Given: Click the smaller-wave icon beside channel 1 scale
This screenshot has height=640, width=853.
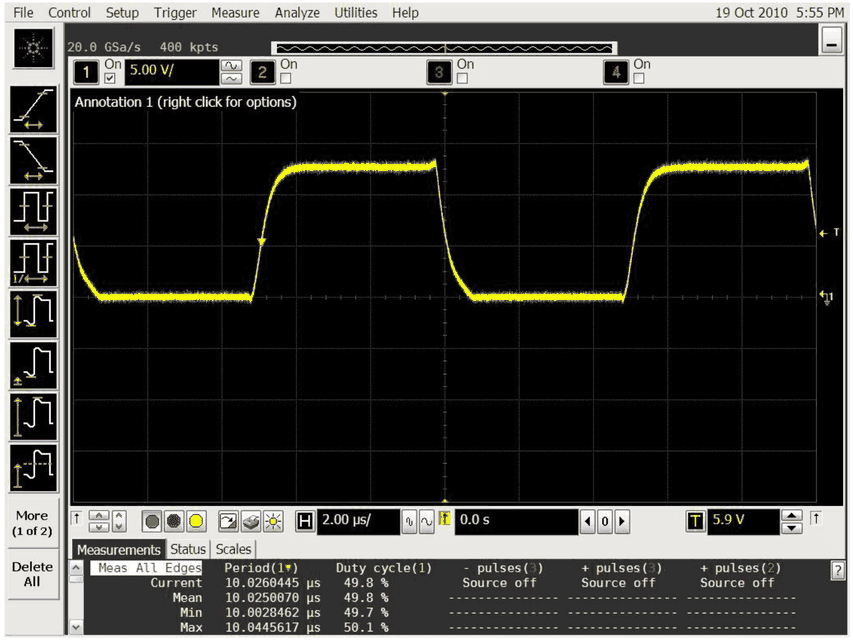Looking at the screenshot, I should tap(231, 79).
